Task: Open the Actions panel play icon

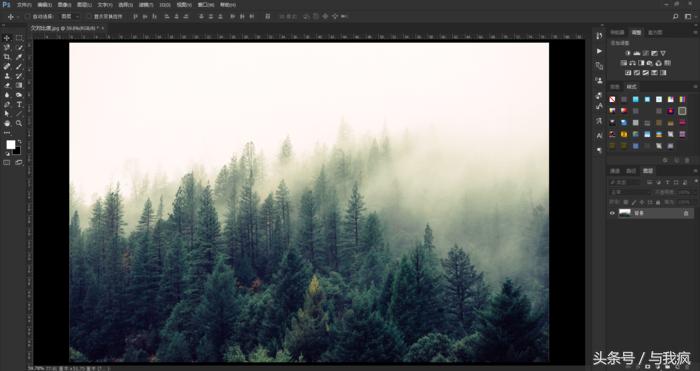Action: (599, 51)
